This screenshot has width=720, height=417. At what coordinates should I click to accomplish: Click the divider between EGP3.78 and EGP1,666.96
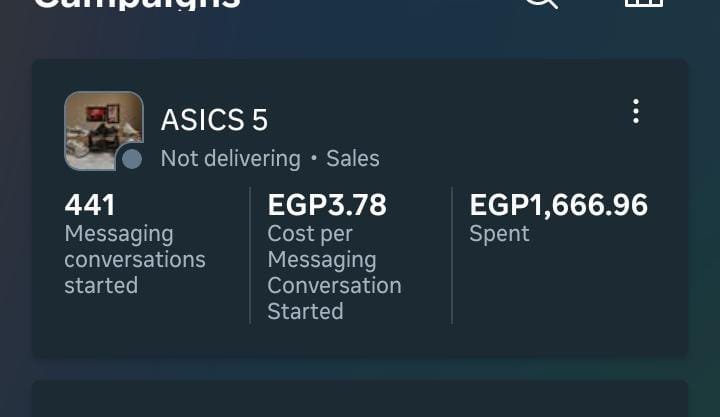[x=452, y=255]
